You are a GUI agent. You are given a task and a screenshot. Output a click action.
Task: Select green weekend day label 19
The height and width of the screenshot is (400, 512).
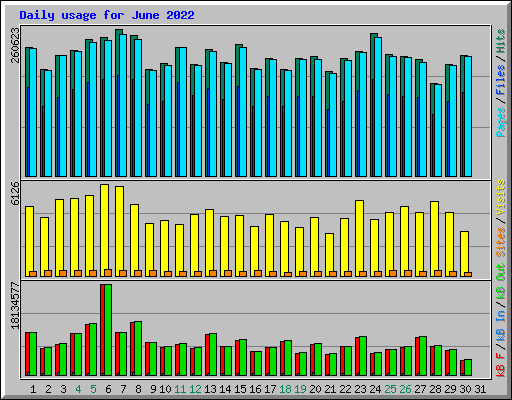click(300, 389)
